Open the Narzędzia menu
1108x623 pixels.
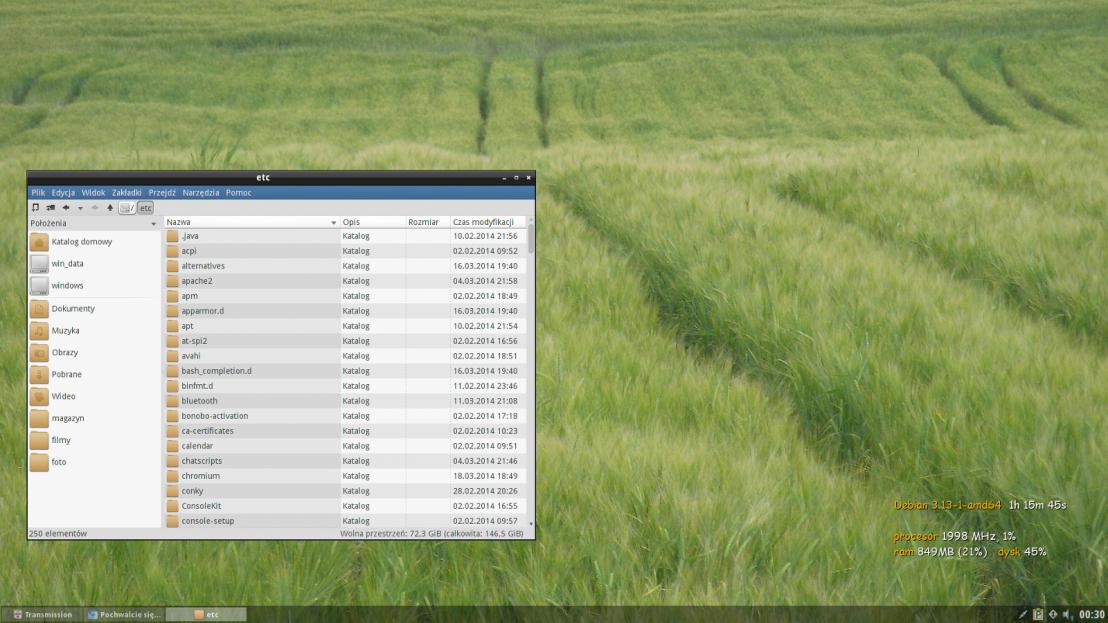[201, 192]
